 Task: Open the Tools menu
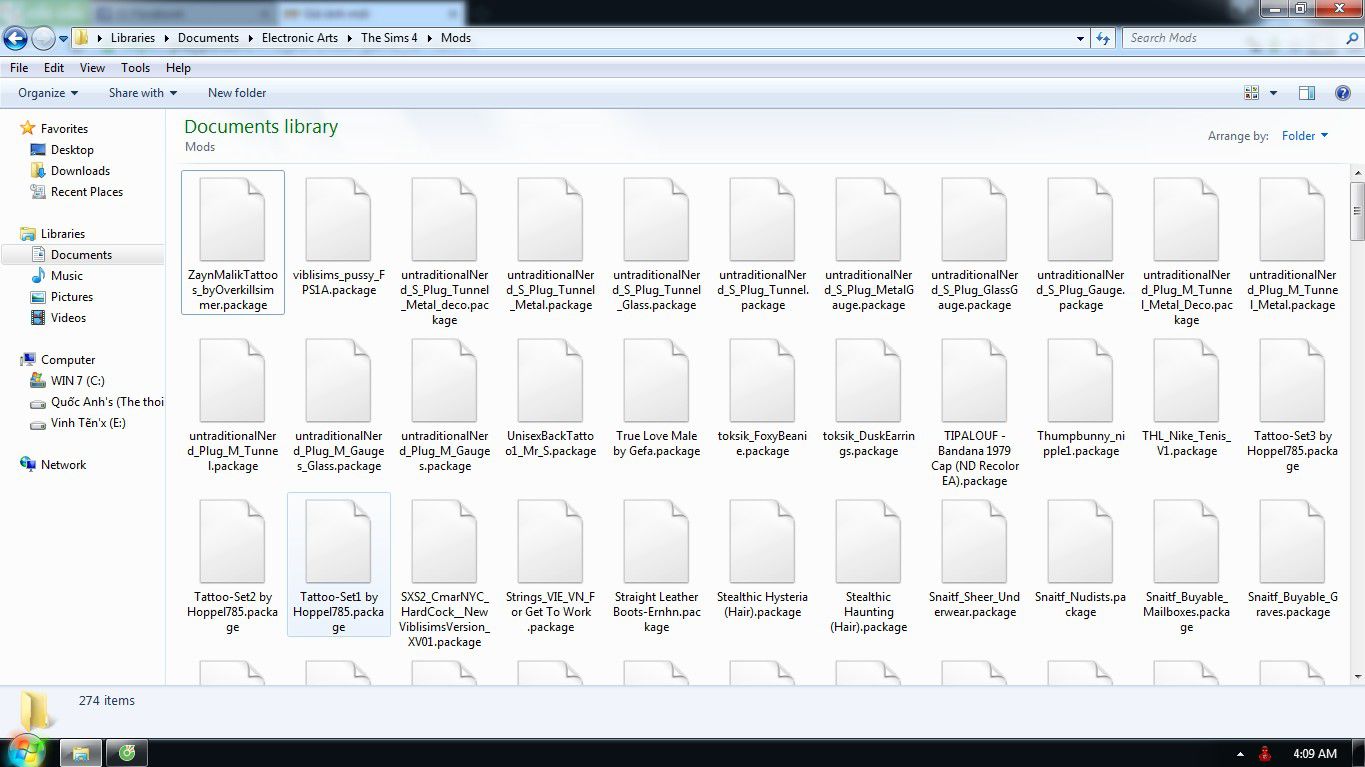point(135,68)
